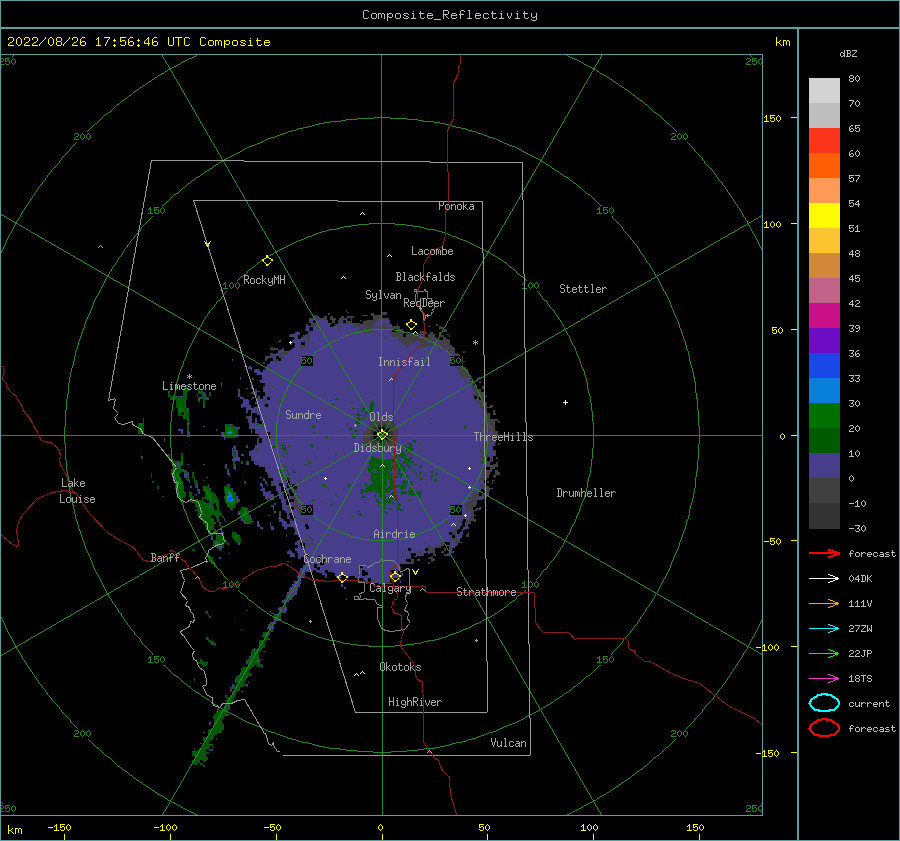Click the yellow diamond marker near RockyMH

[267, 261]
